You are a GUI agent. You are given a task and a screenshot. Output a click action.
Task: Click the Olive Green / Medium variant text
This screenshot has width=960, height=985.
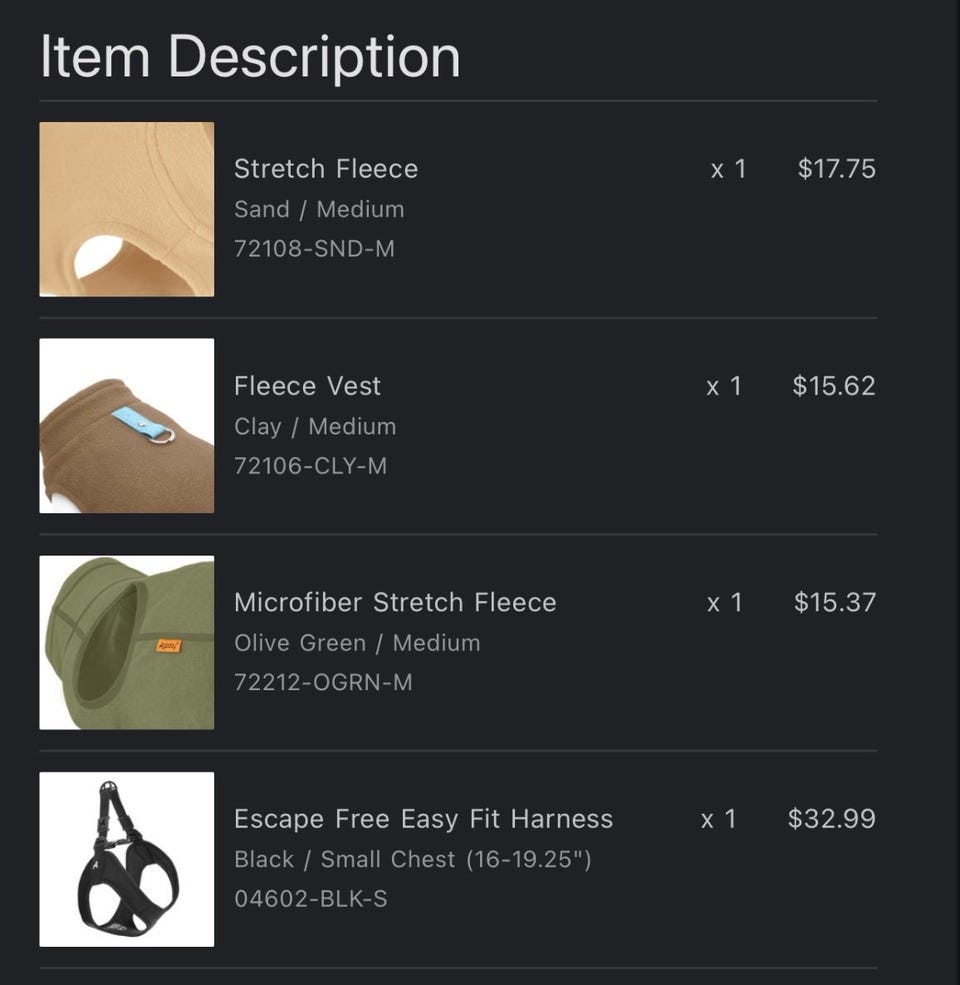click(x=357, y=643)
